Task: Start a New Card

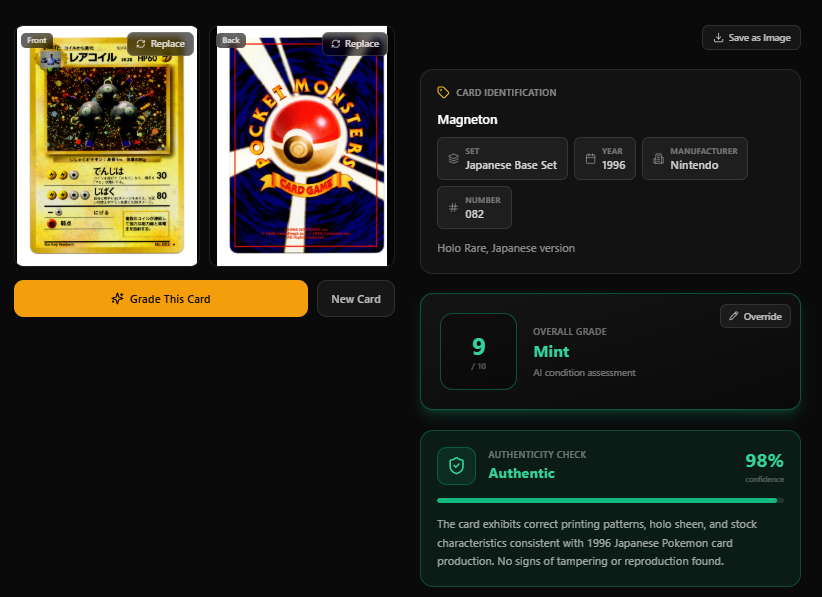Action: click(356, 299)
